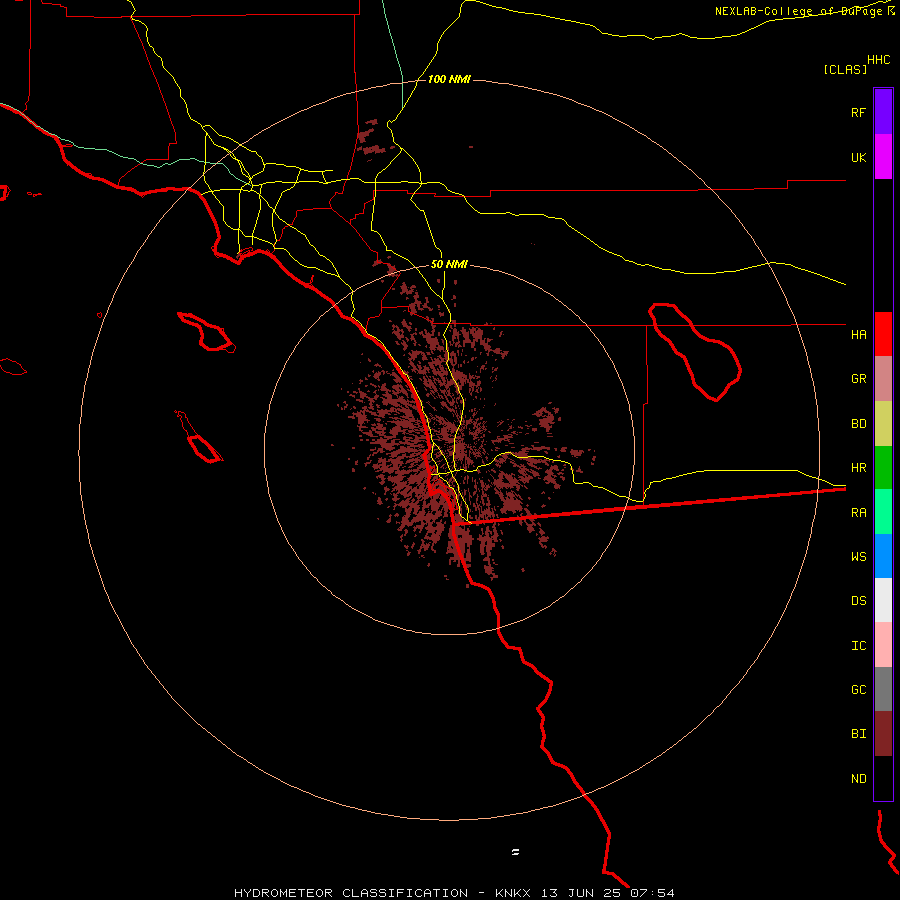Click the HHC product code text
Screen dimensions: 900x900
(878, 60)
